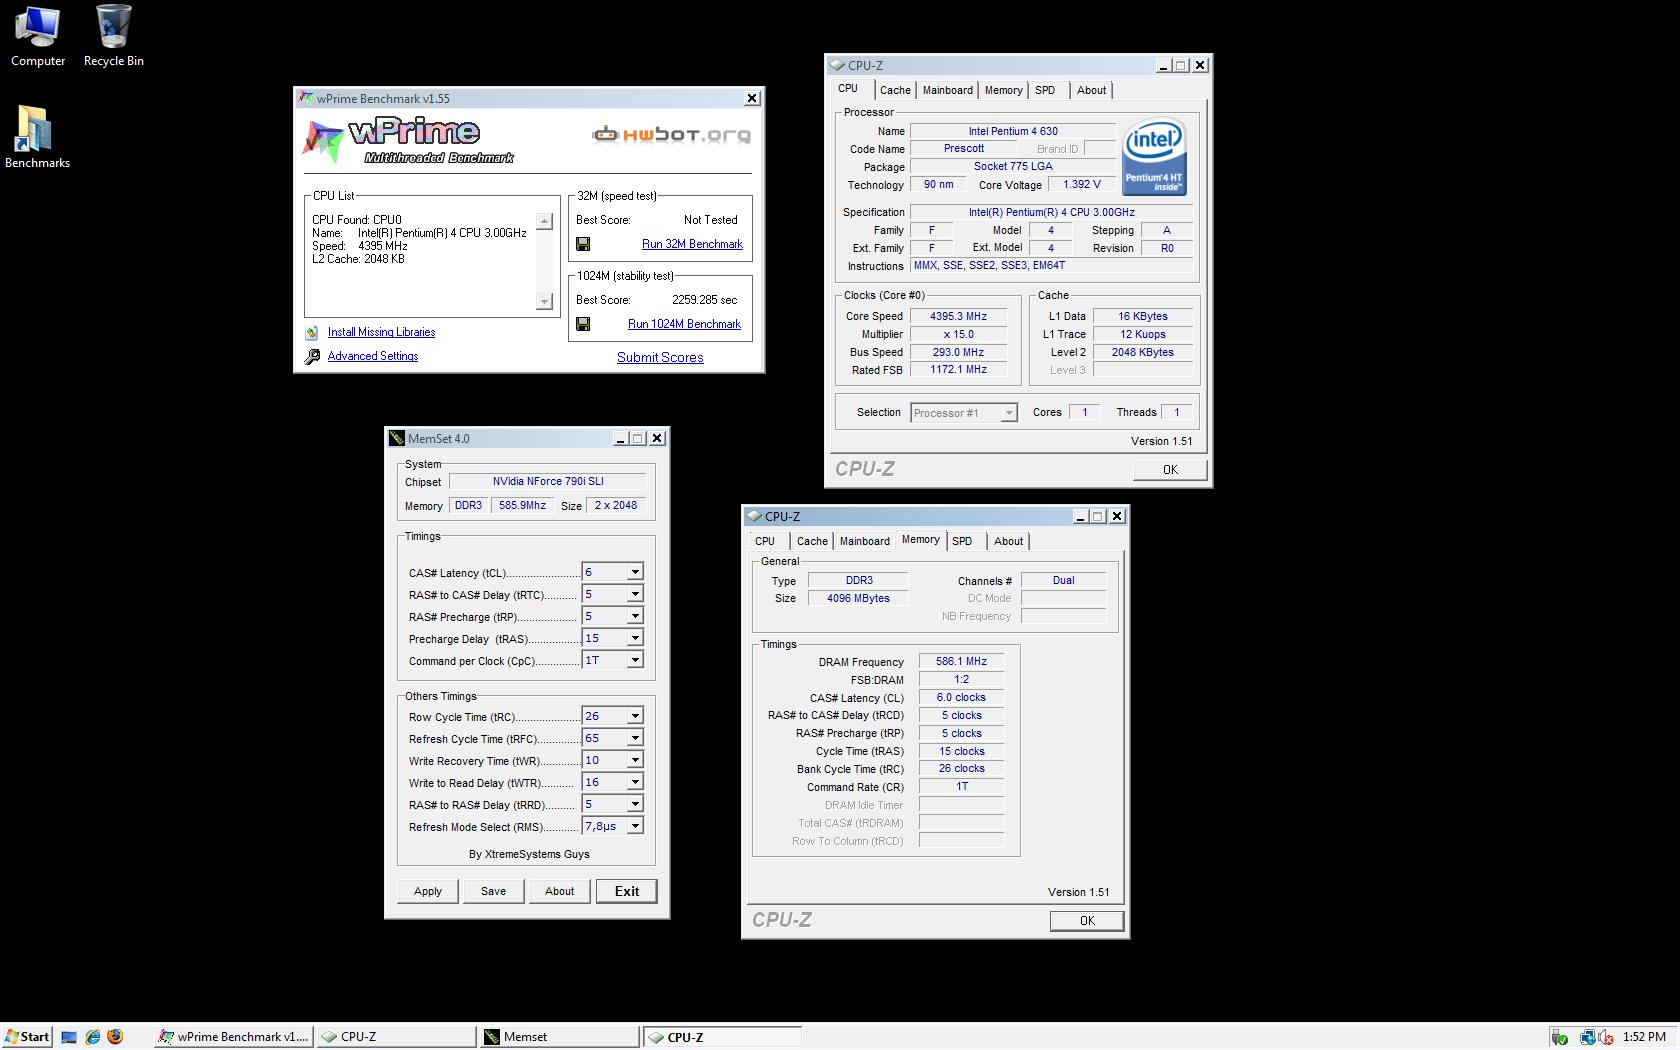Click the Install Missing Libraries icon

(312, 332)
